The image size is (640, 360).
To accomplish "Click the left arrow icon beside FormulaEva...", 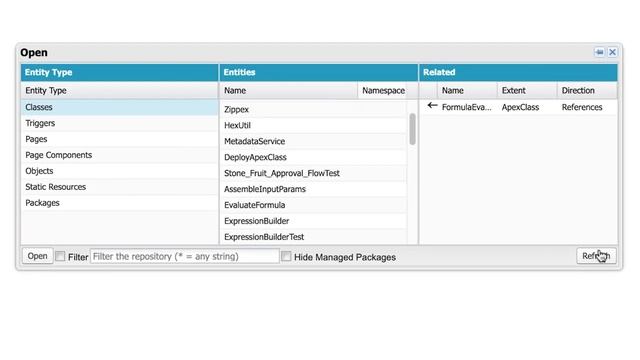I will pyautogui.click(x=432, y=106).
